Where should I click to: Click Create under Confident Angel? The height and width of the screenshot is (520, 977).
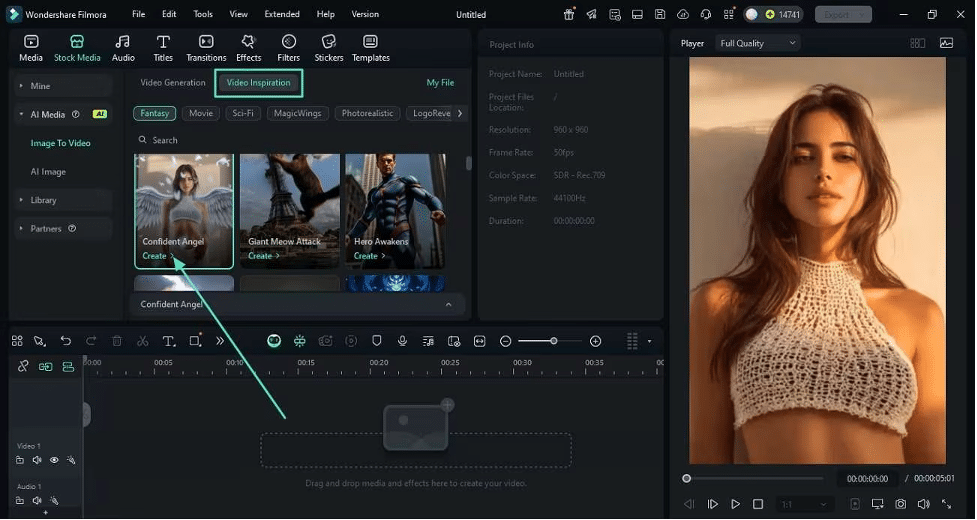[158, 256]
